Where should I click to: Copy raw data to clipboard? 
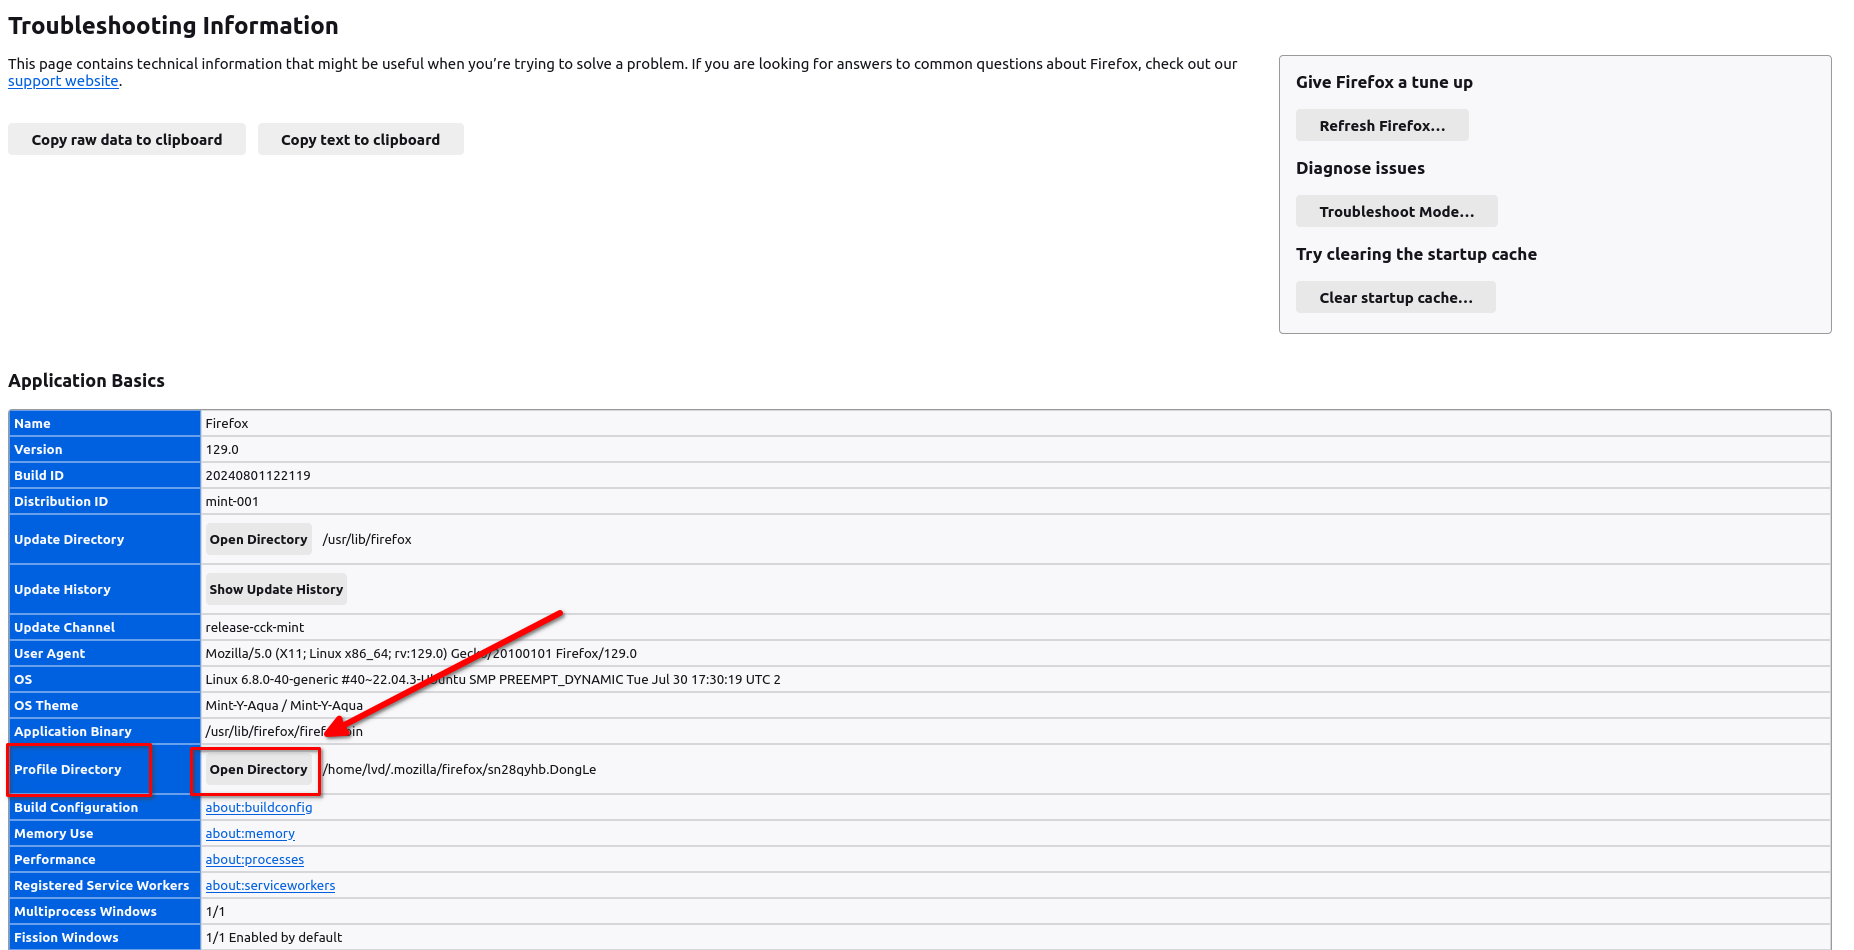click(x=127, y=139)
